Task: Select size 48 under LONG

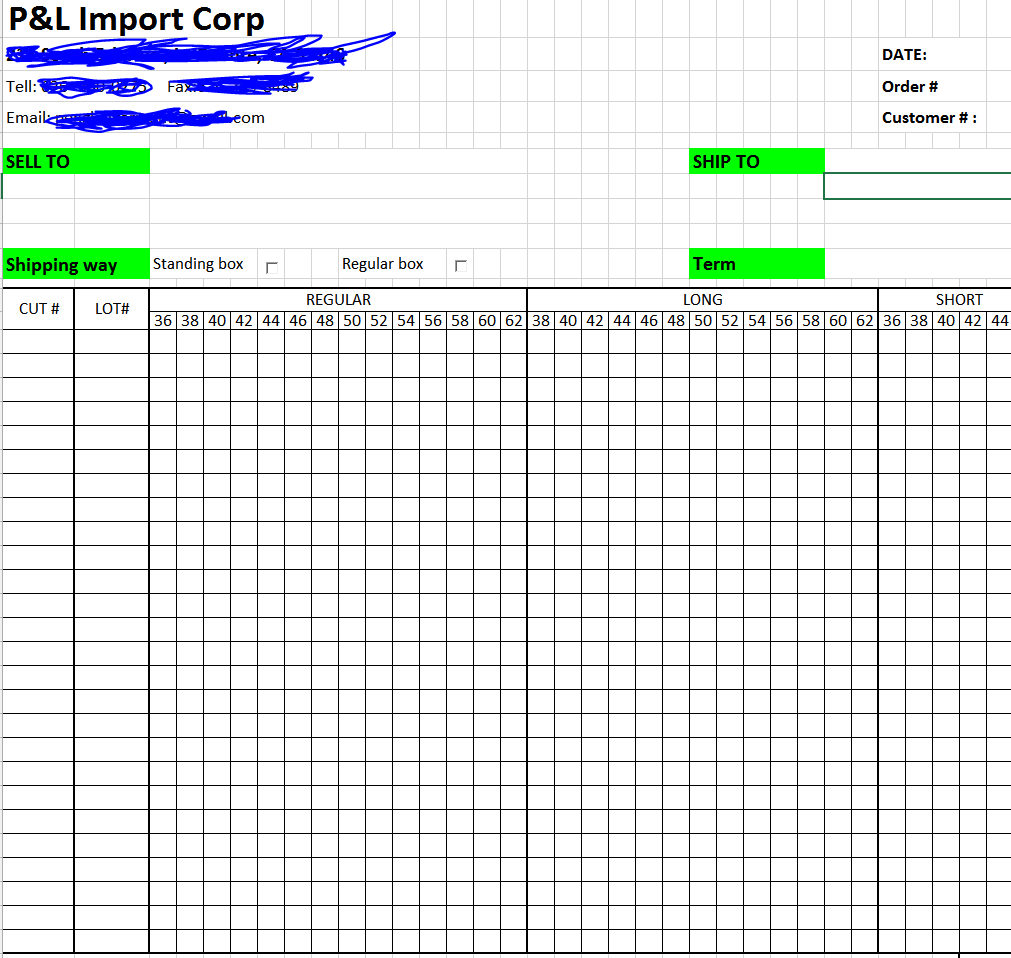Action: pos(676,320)
